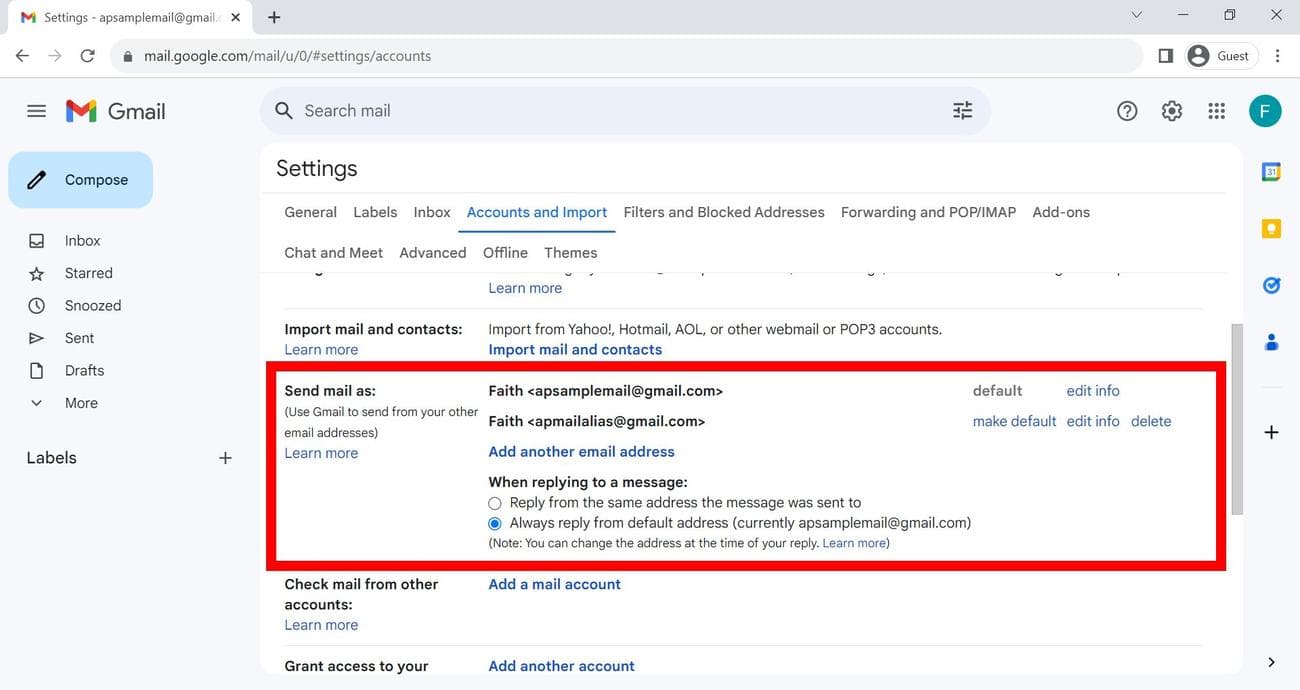This screenshot has height=690, width=1300.
Task: Open the Google apps grid
Action: 1216,111
